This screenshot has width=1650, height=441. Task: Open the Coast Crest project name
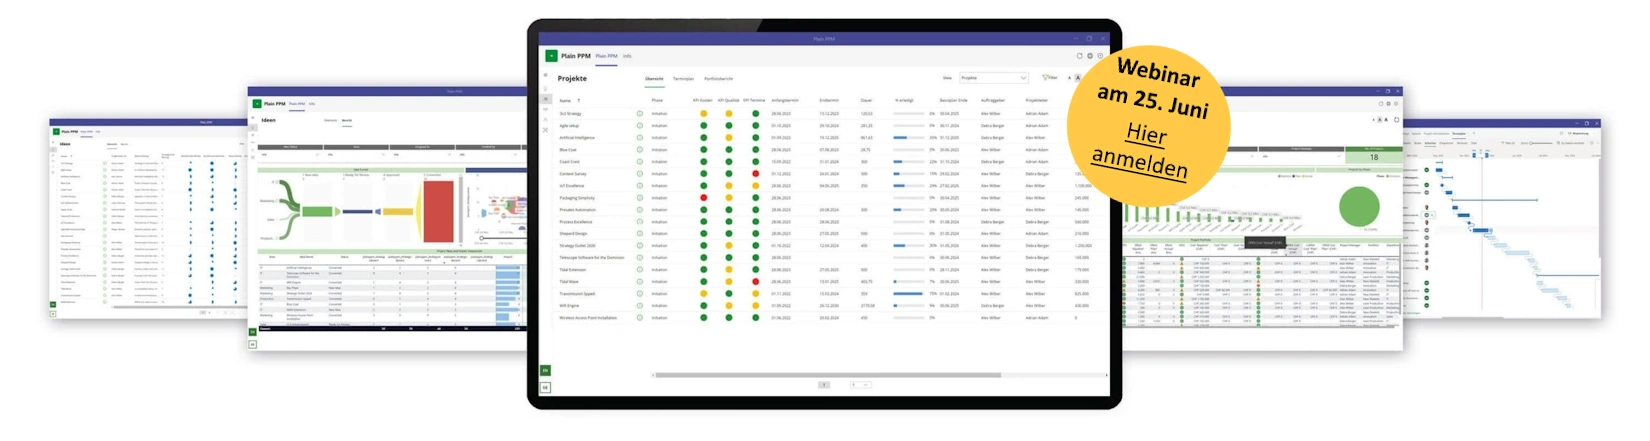[569, 162]
